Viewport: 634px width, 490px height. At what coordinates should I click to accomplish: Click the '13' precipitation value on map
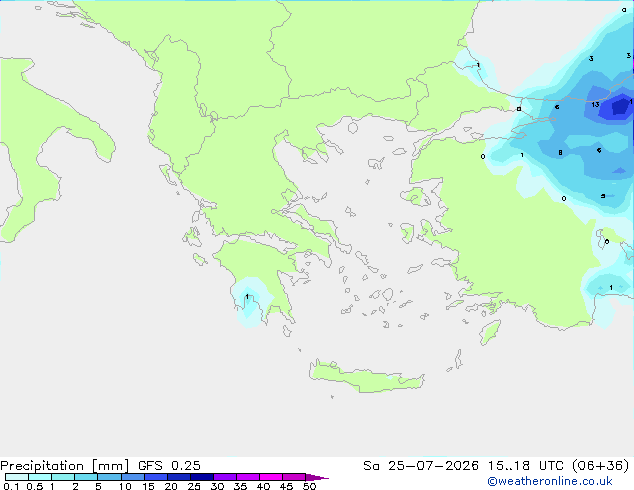tap(595, 105)
